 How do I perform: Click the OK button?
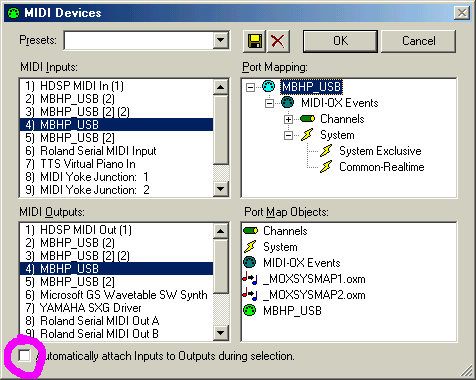[340, 41]
